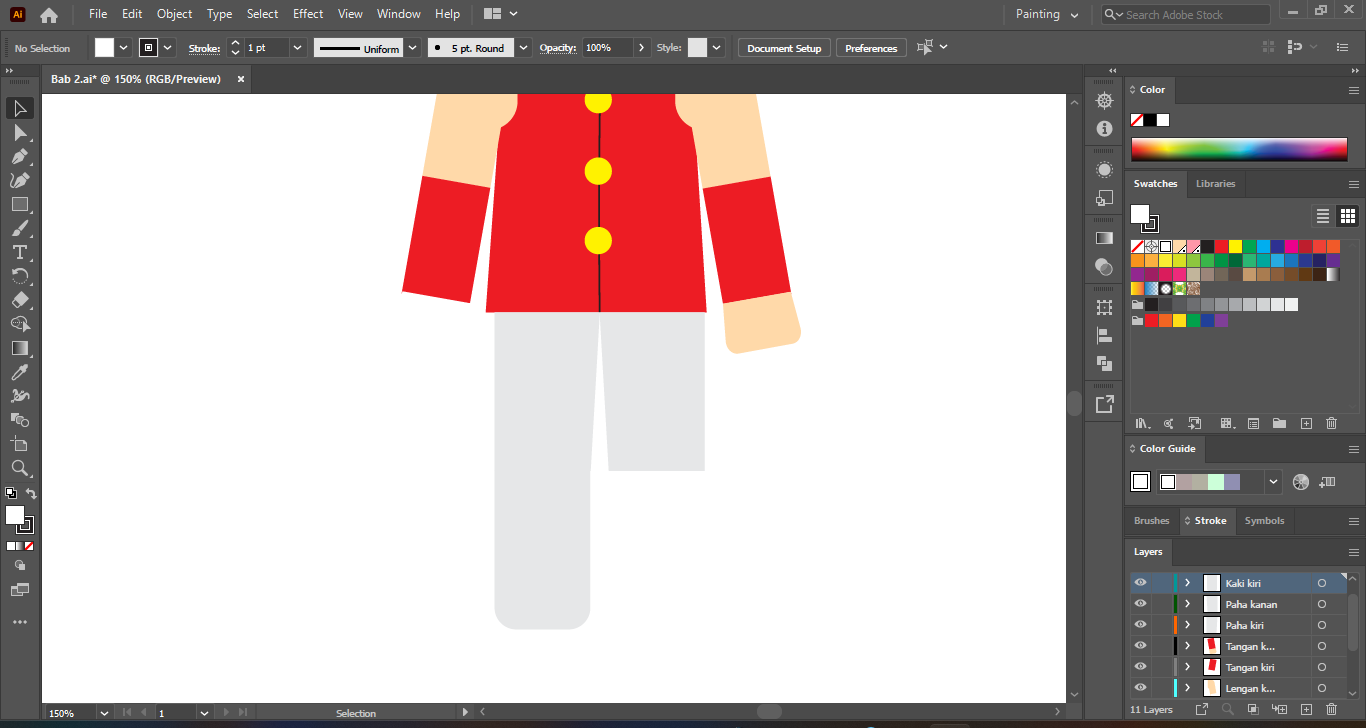Open stroke weight dropdown
Screen dimensions: 1366x728
pos(297,48)
